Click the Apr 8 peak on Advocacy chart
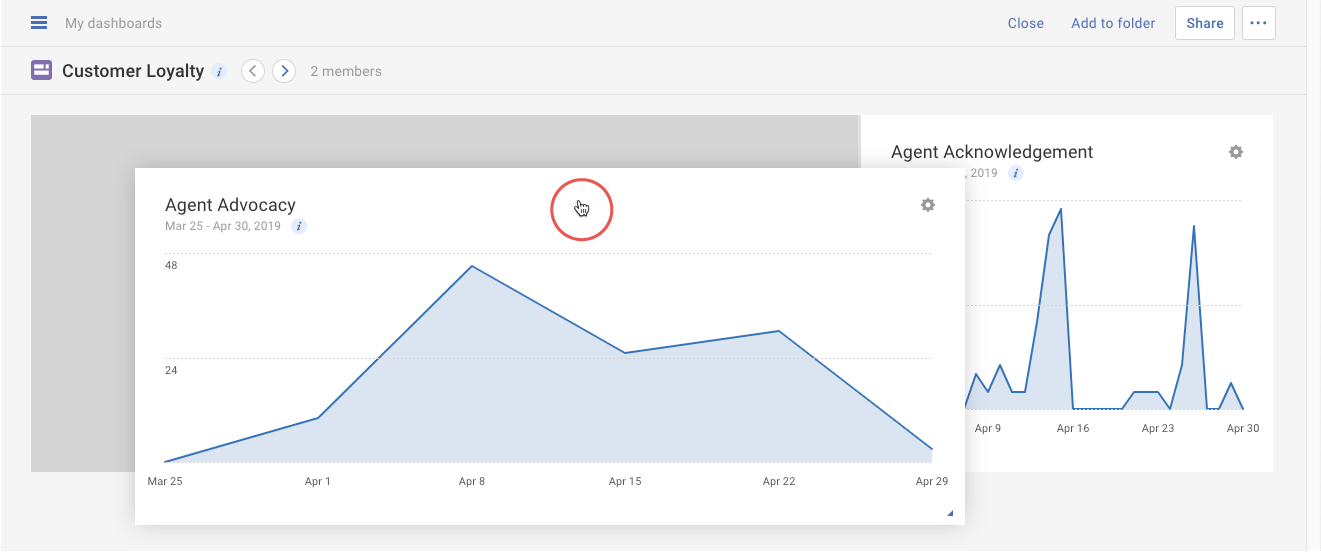The height and width of the screenshot is (554, 1321). [x=471, y=266]
